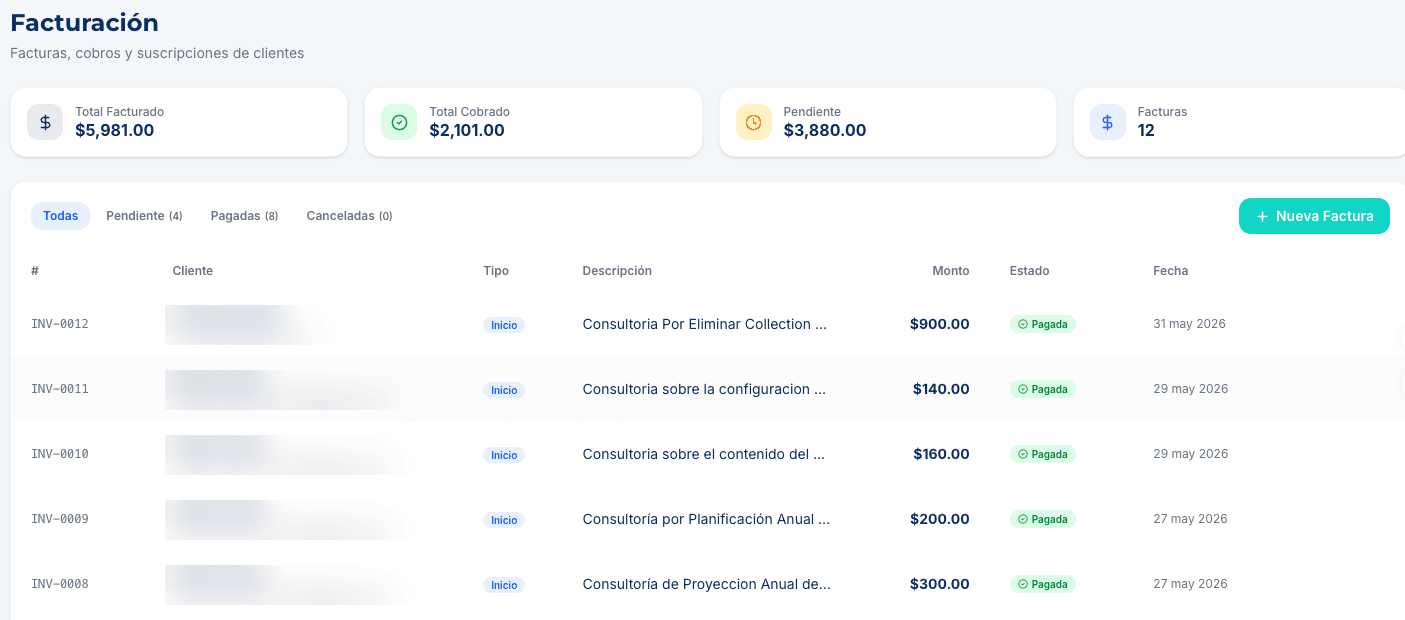Click the $900.00 amount
The width and height of the screenshot is (1405, 620).
[x=940, y=324]
